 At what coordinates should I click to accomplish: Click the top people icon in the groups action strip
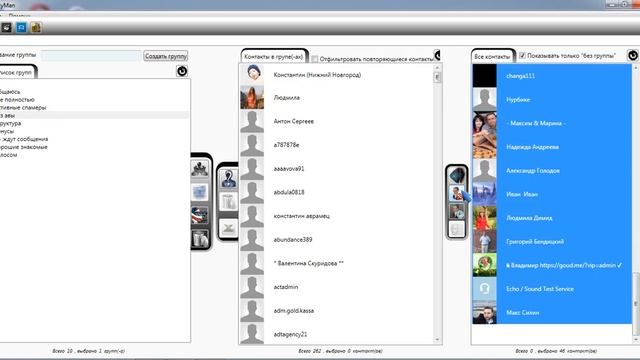(200, 168)
